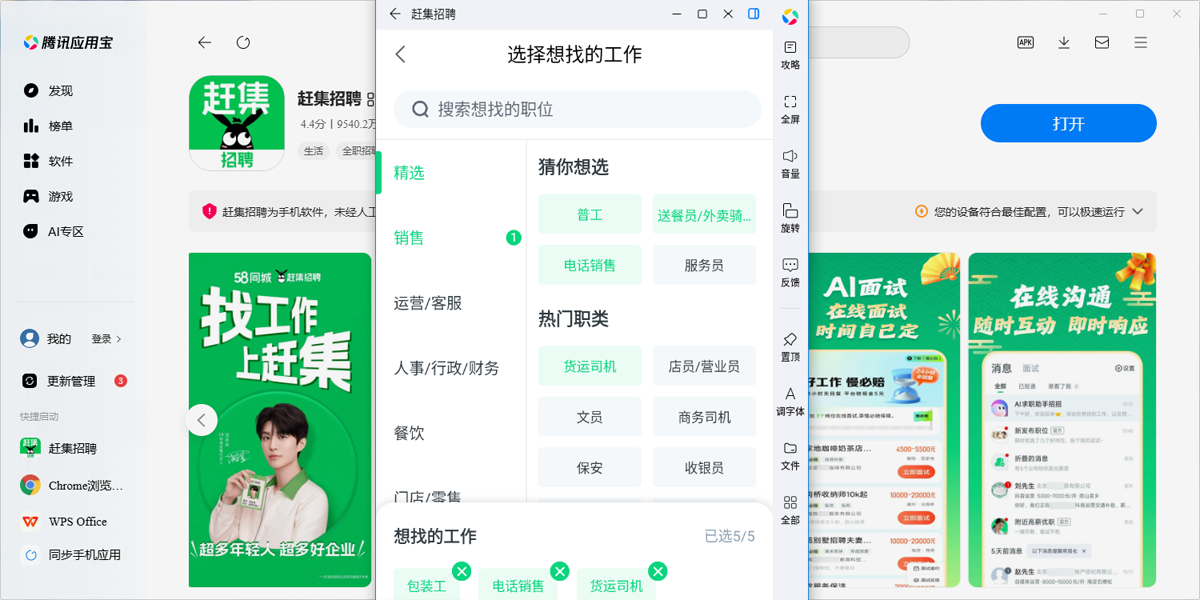Expand 您的设备符合最佳配置 notice chevron
This screenshot has width=1200, height=600.
click(1136, 212)
